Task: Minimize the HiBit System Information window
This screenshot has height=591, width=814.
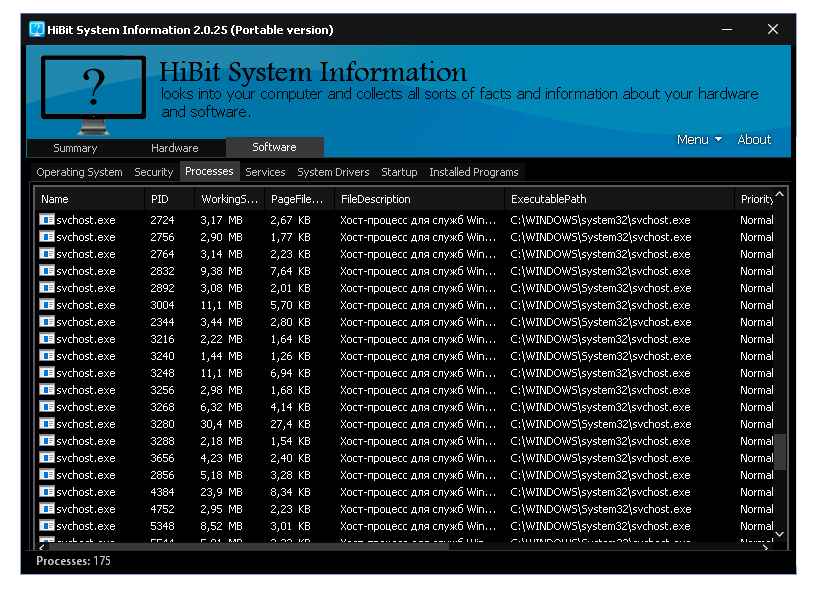Action: click(727, 30)
